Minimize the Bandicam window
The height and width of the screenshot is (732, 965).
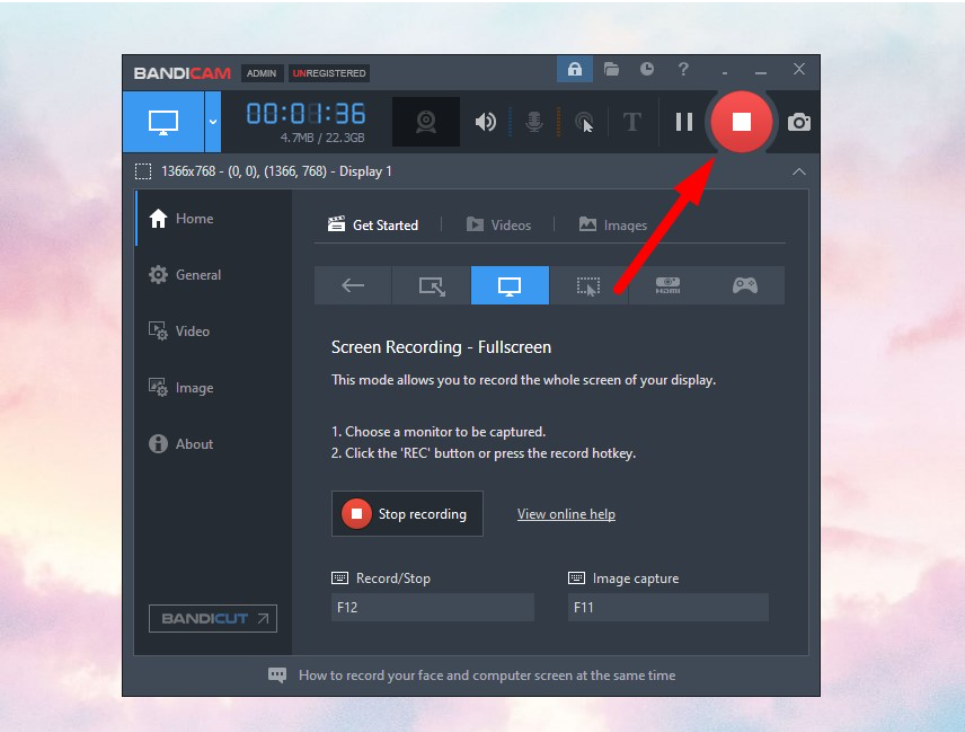pos(761,73)
